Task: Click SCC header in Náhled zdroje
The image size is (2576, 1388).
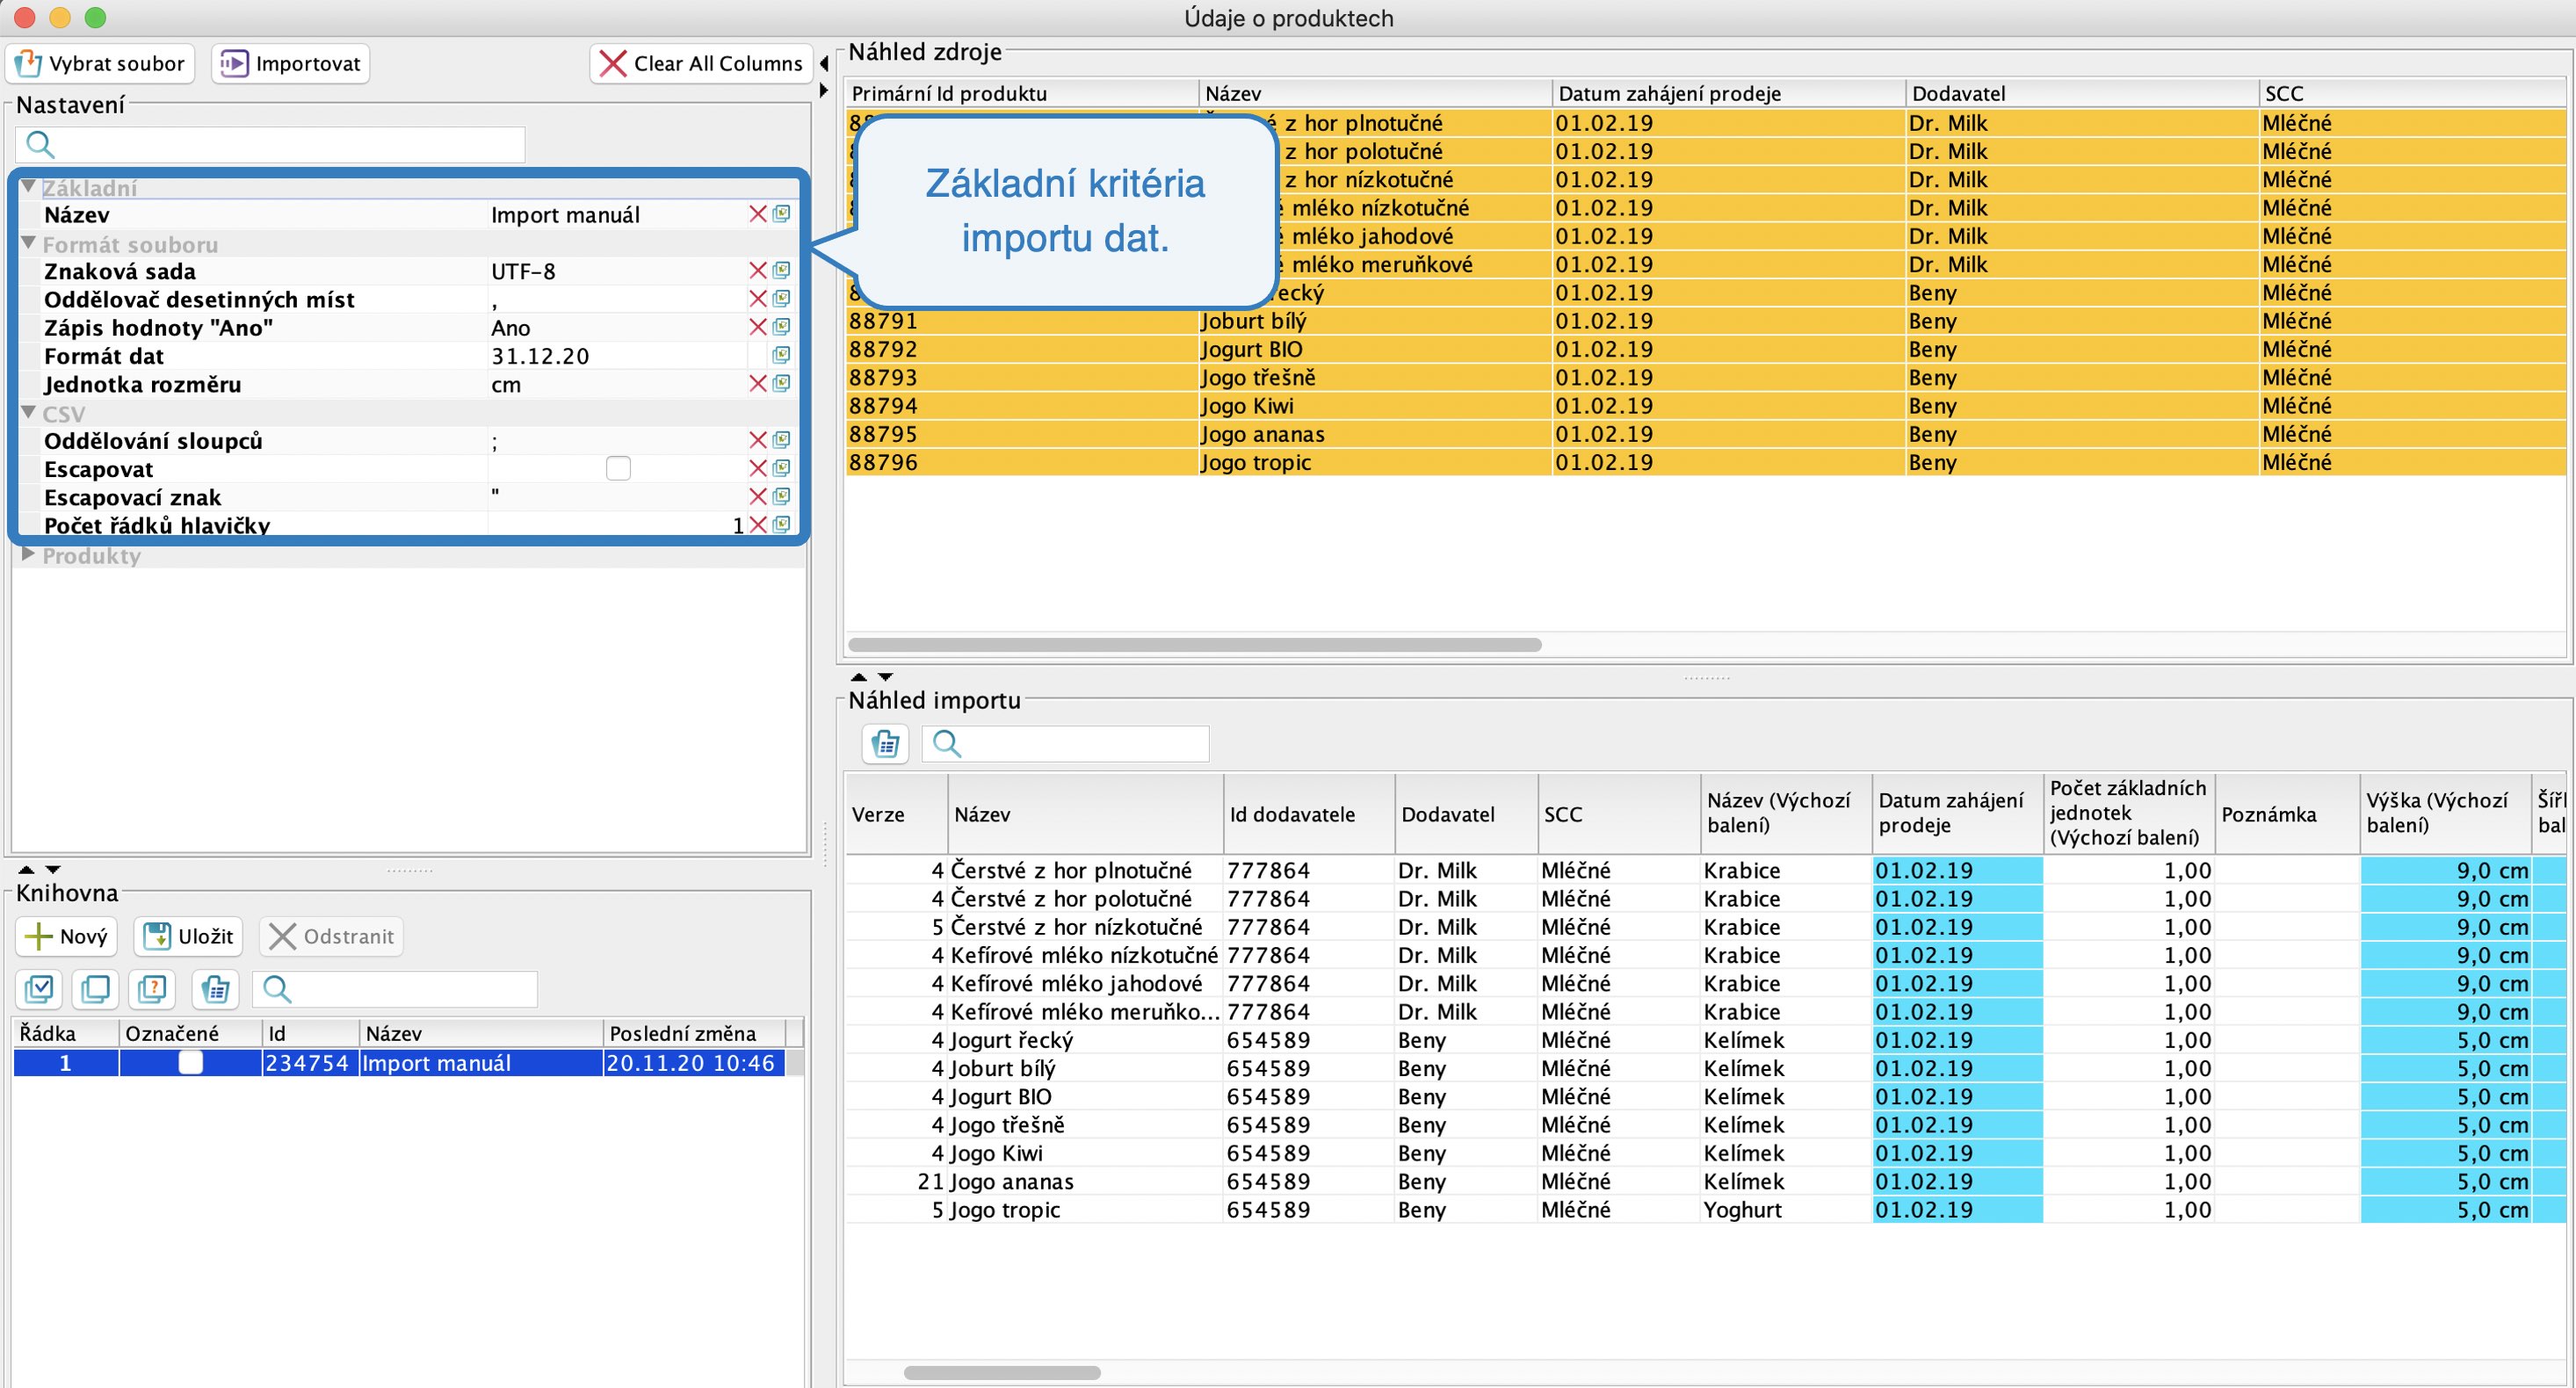Action: (x=2411, y=94)
